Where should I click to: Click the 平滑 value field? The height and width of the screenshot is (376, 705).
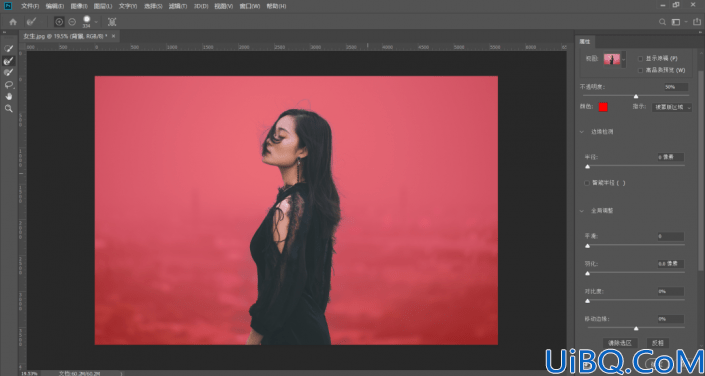670,237
